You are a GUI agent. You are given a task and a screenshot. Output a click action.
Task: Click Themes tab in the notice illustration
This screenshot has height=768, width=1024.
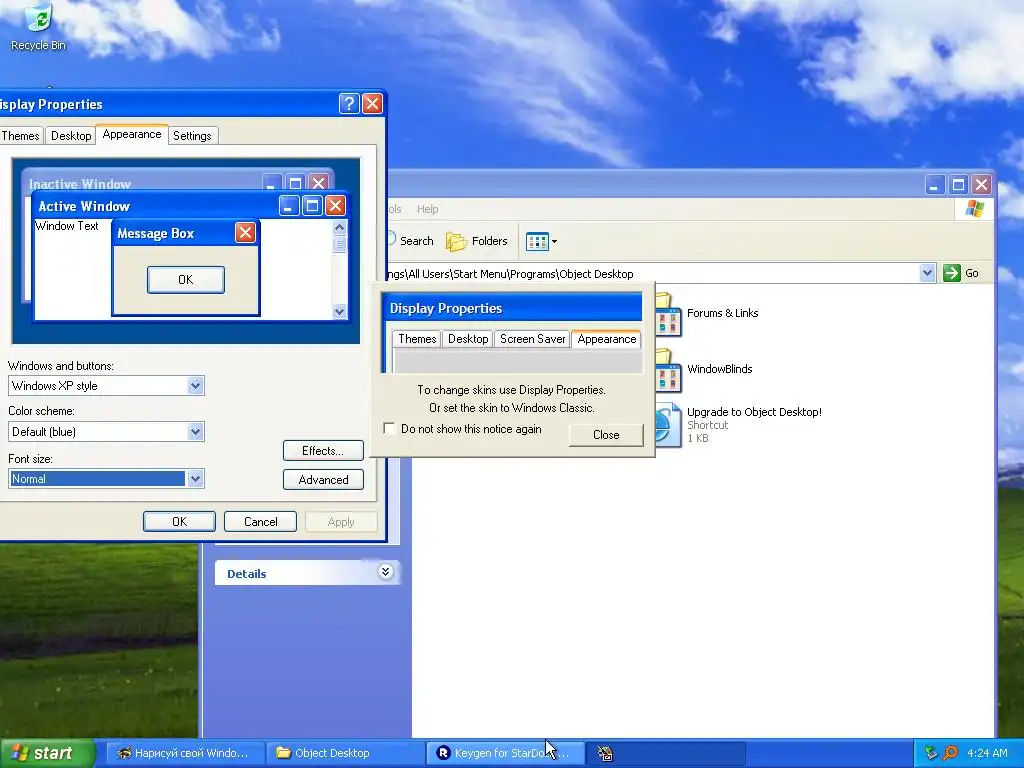(x=417, y=339)
